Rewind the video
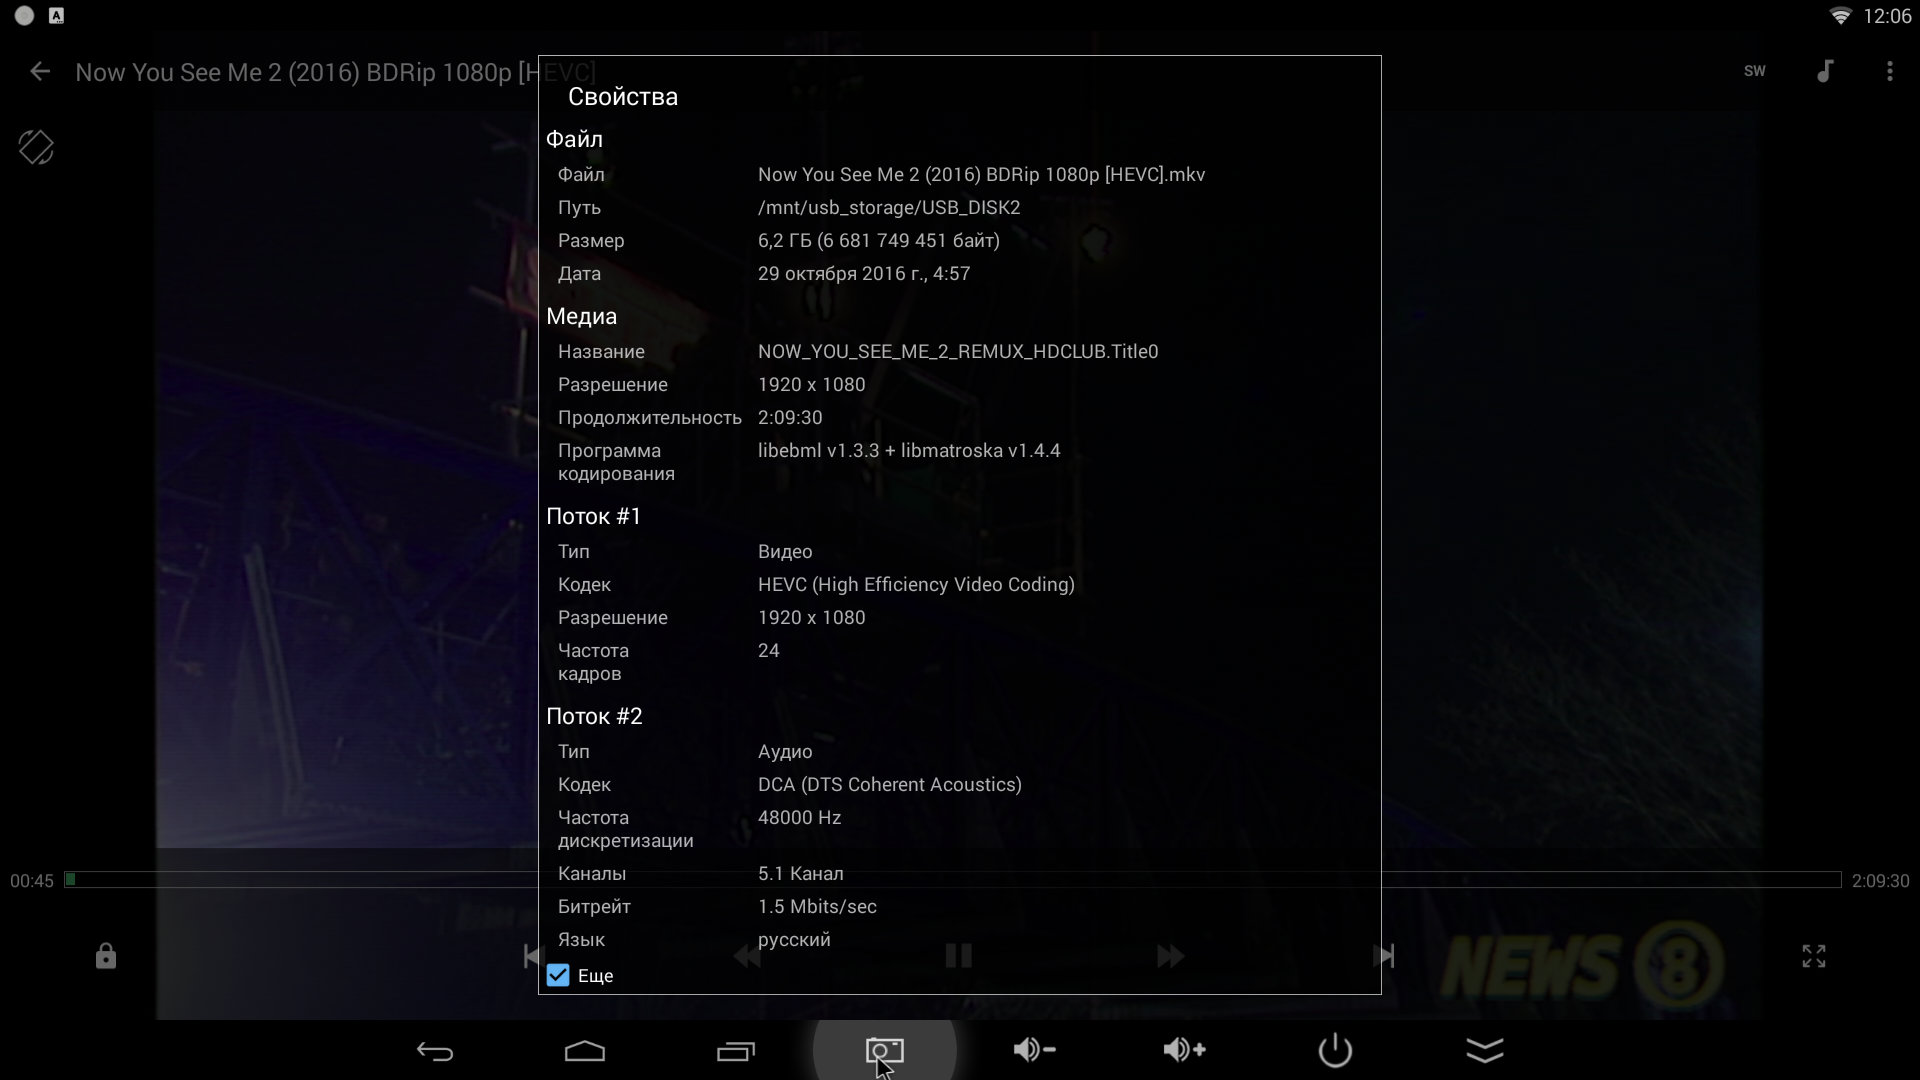The height and width of the screenshot is (1080, 1920). click(x=747, y=956)
